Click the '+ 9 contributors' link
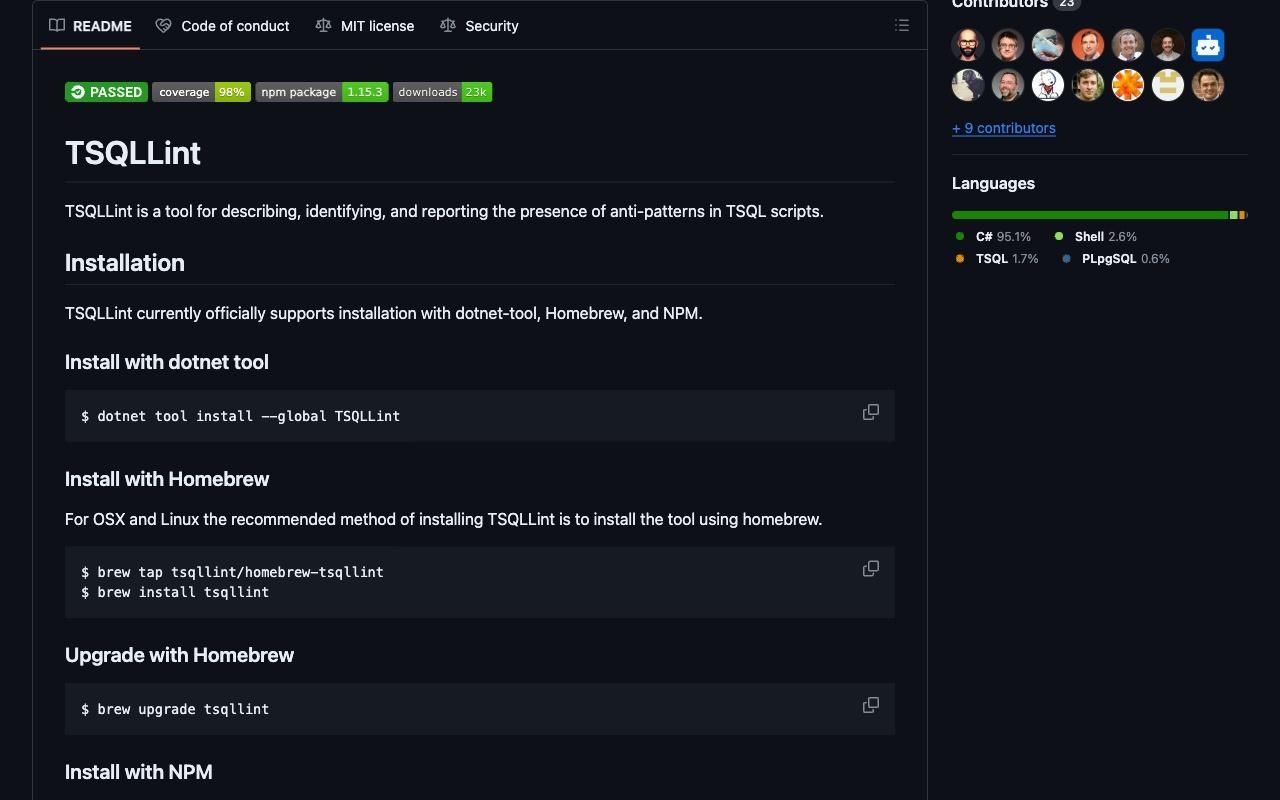This screenshot has height=800, width=1280. pos(1004,128)
